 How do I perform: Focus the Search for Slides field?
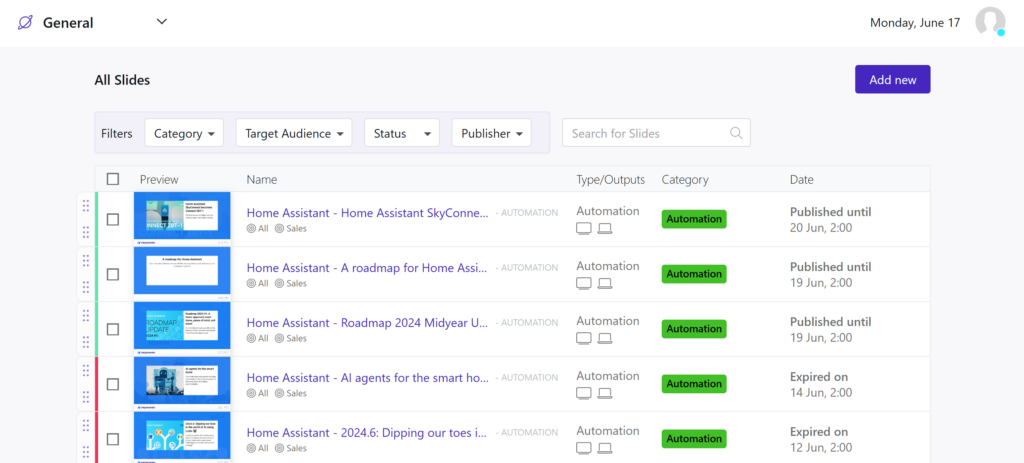click(656, 133)
